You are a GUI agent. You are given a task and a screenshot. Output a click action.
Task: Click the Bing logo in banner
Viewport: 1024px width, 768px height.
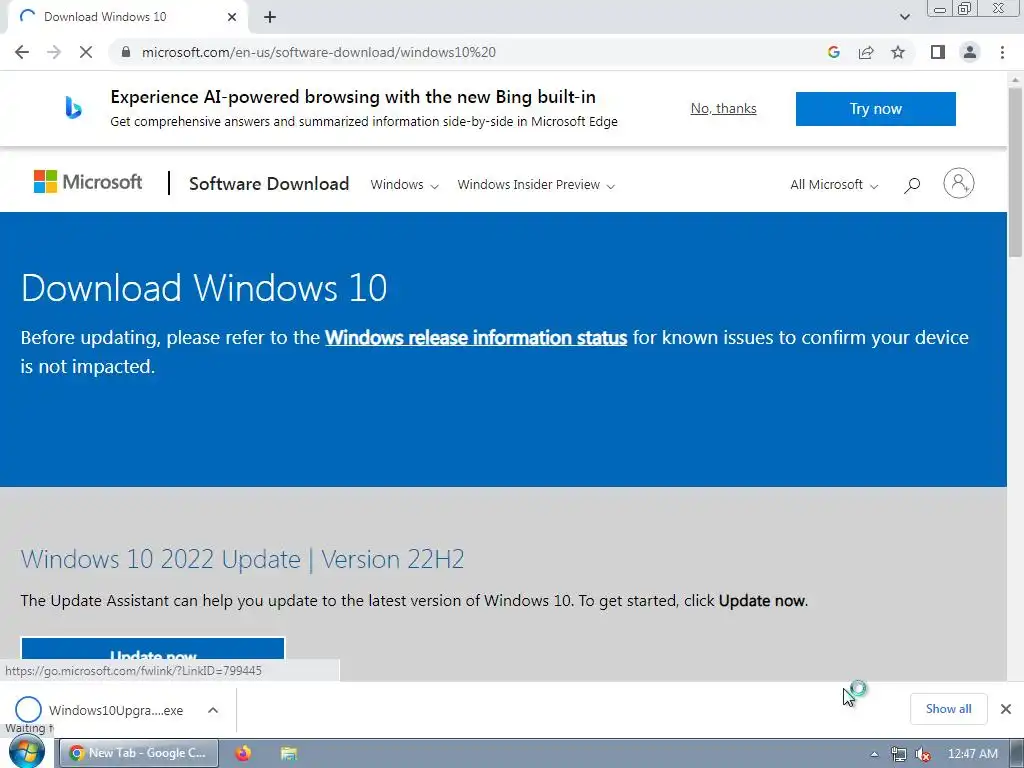click(x=73, y=108)
